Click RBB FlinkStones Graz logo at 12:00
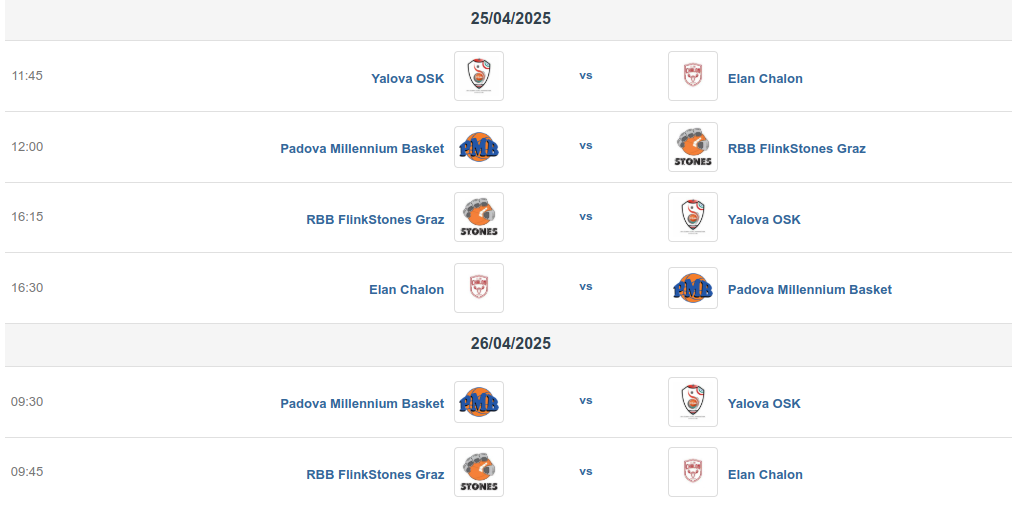Screen dimensions: 1012x512 click(693, 147)
